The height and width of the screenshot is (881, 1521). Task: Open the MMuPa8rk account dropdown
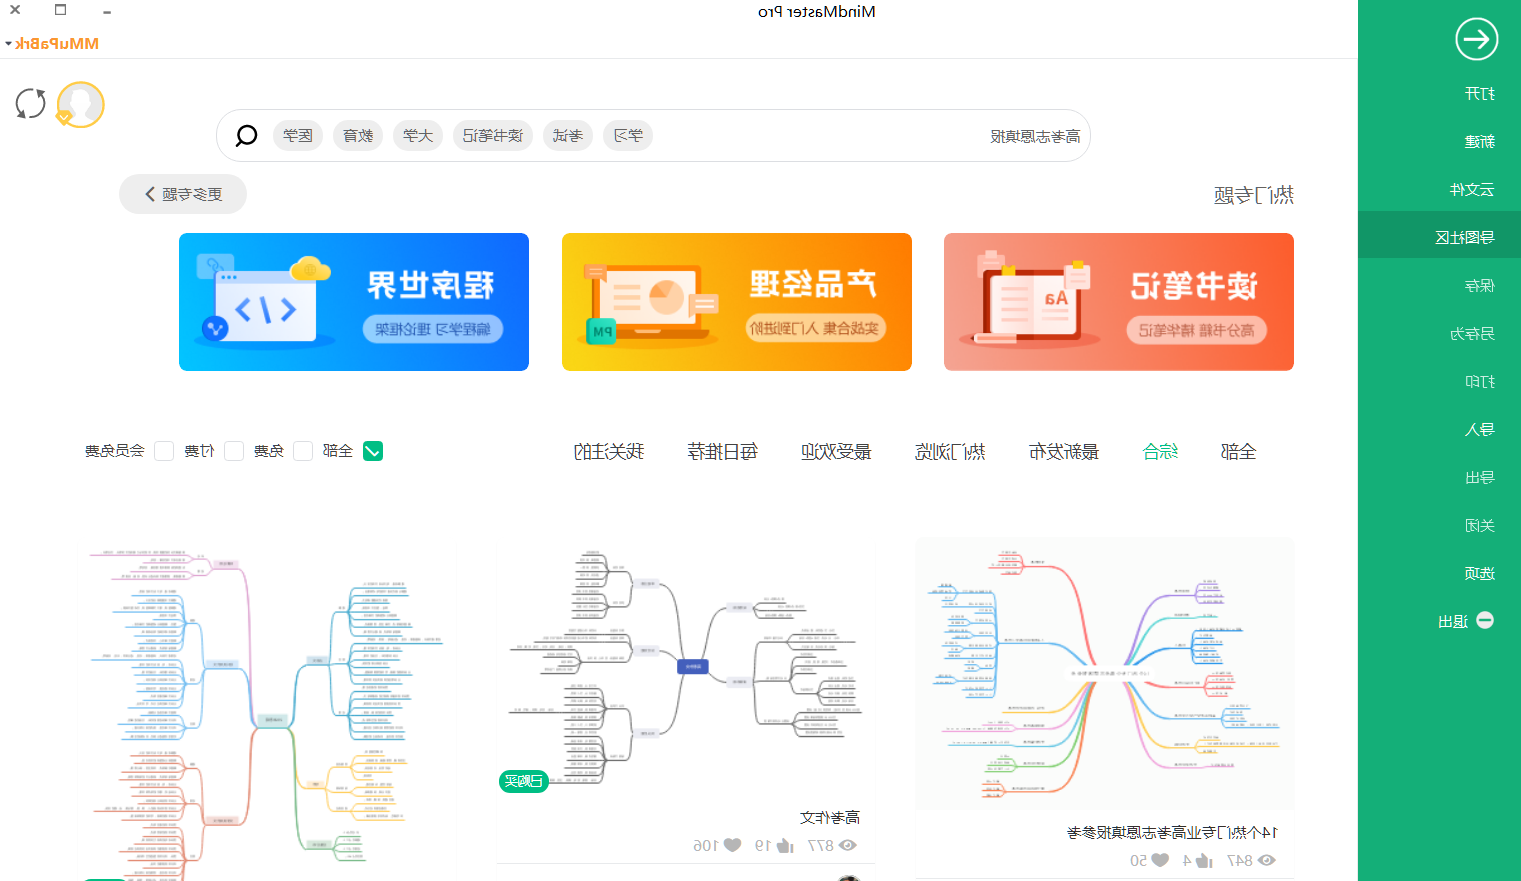(x=52, y=44)
